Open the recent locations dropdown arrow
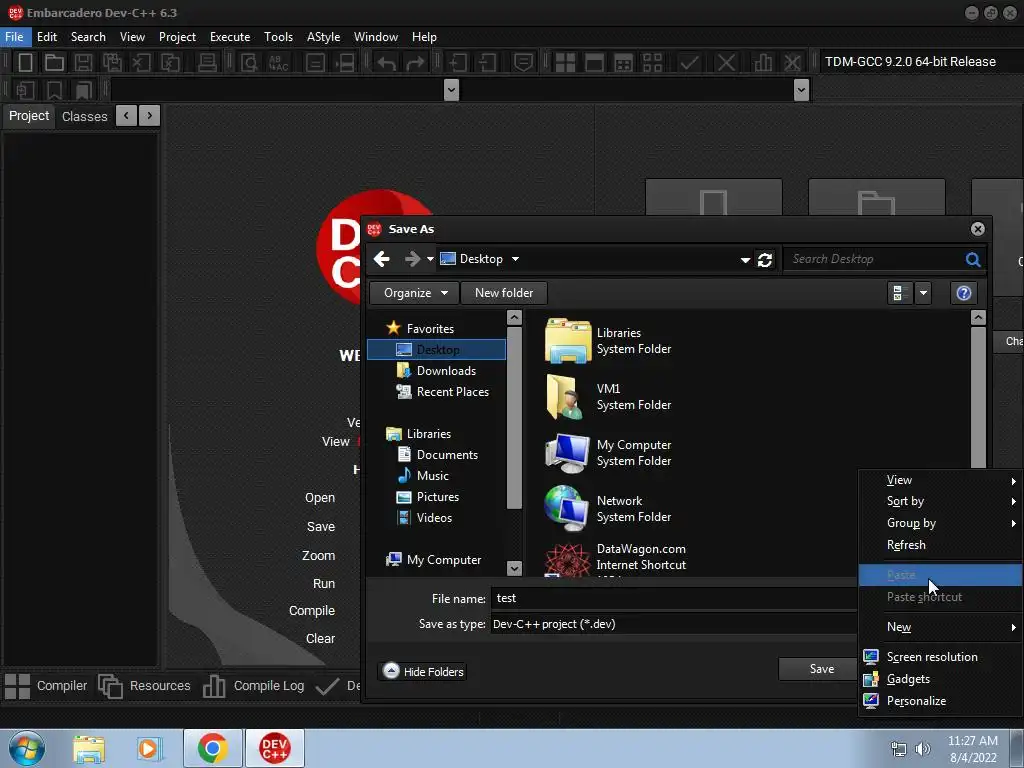 pos(430,259)
